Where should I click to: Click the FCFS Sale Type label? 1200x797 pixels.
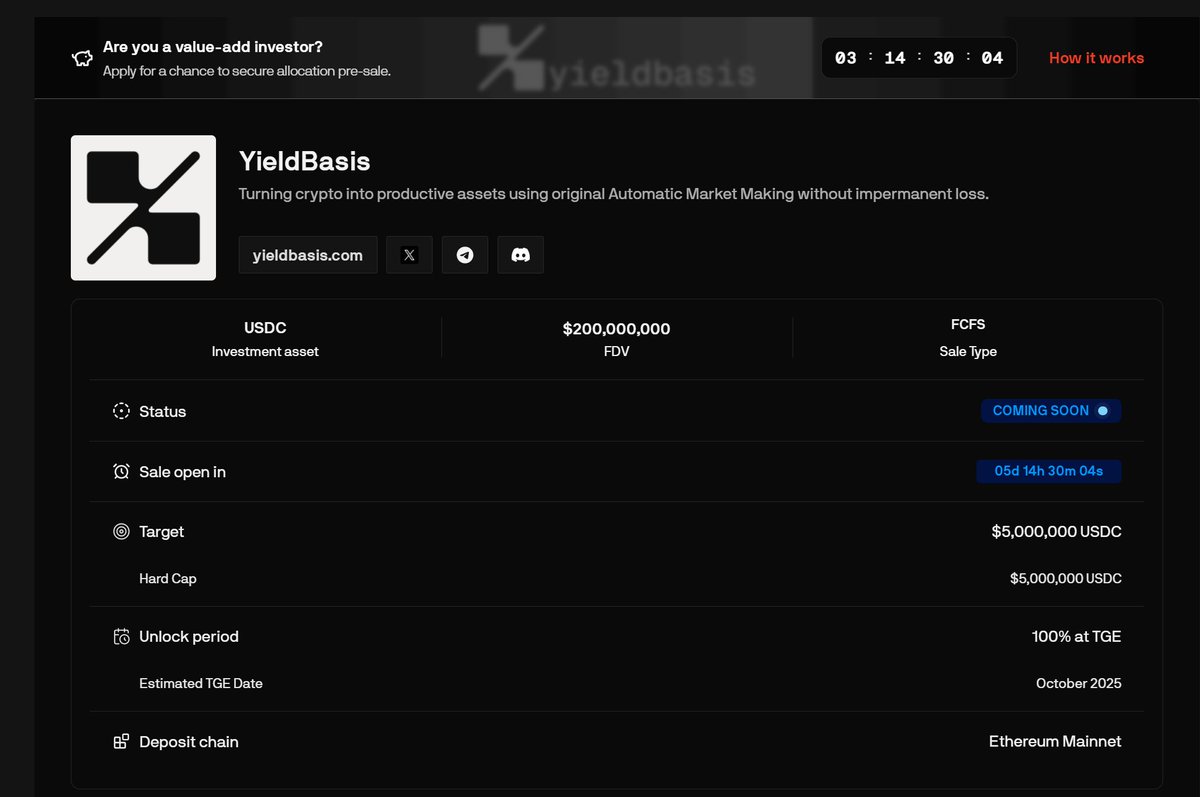pos(968,325)
